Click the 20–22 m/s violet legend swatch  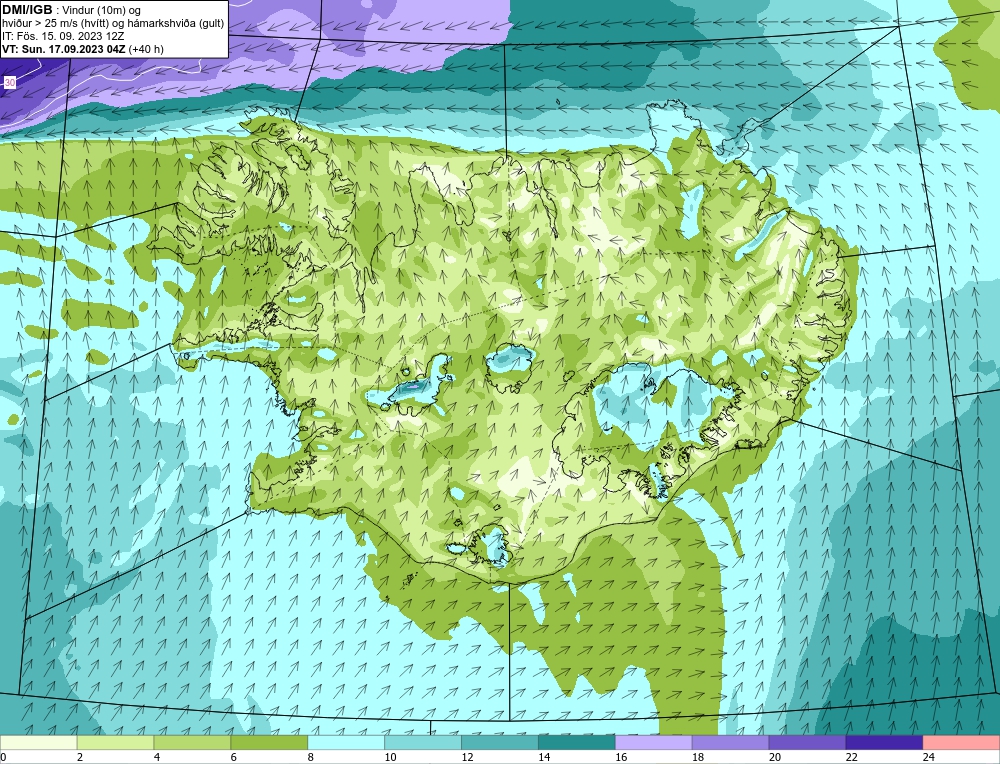click(x=807, y=743)
